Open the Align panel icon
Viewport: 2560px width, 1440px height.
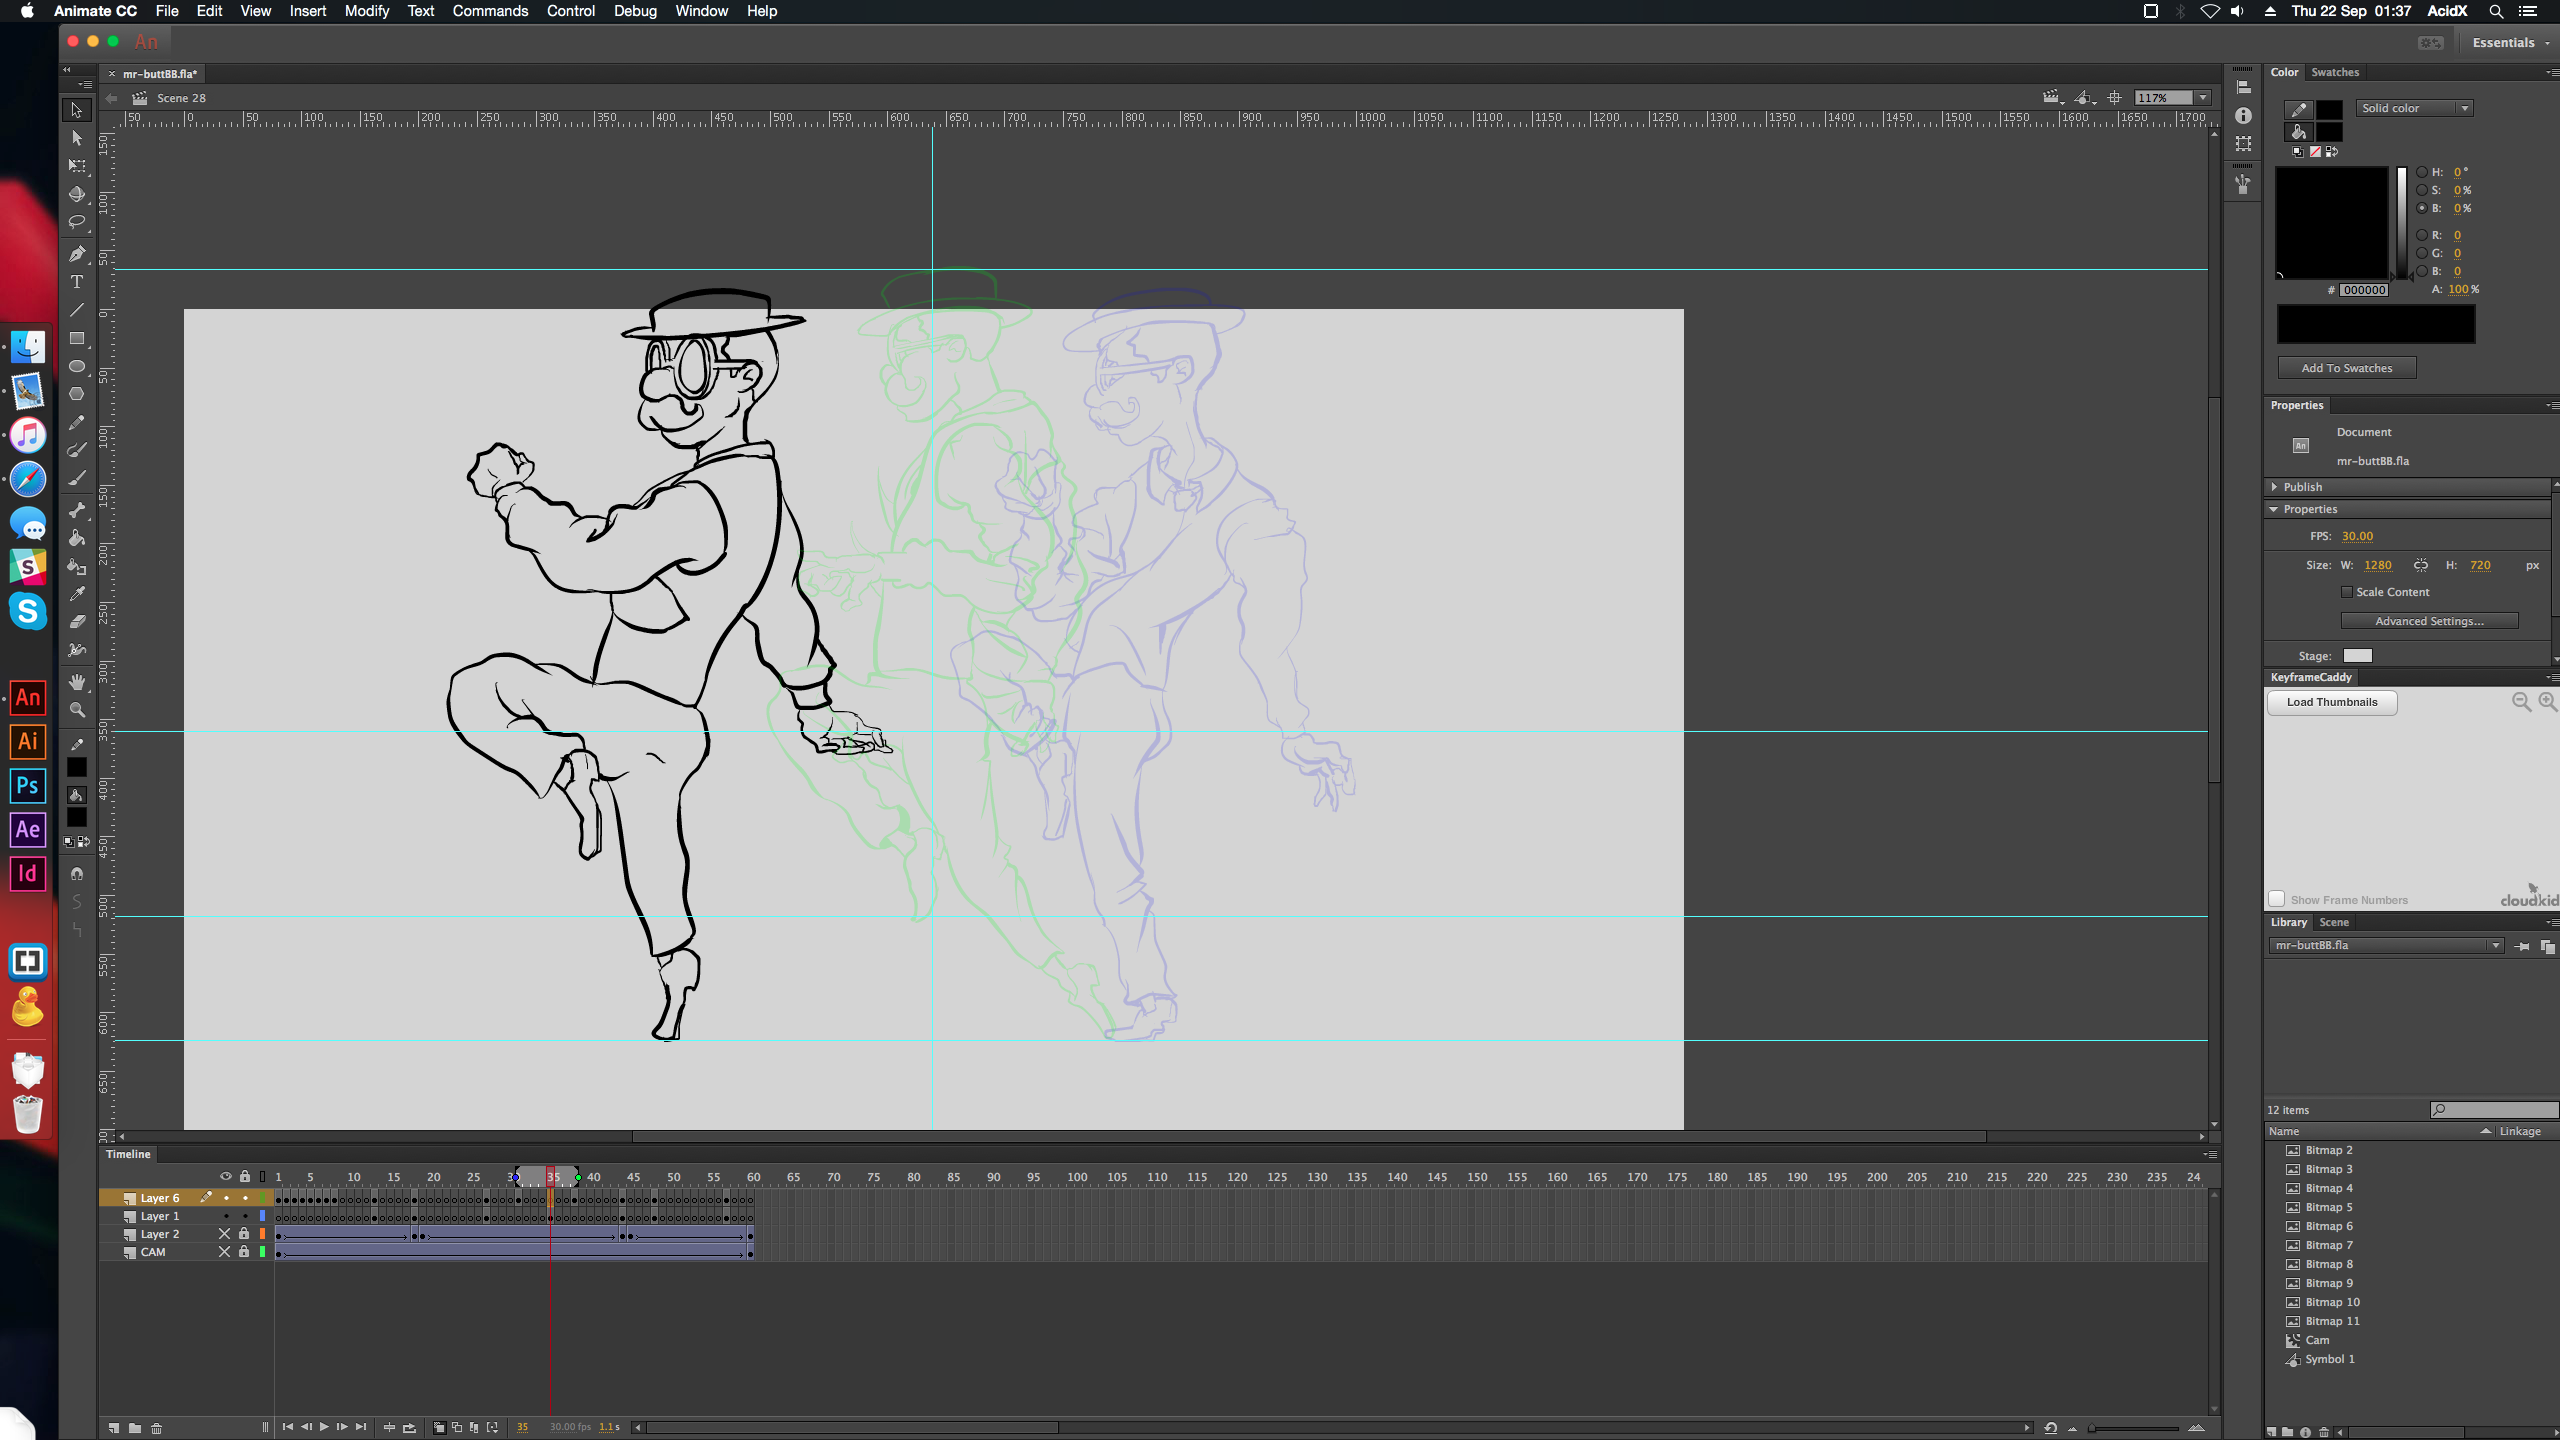coord(2244,88)
